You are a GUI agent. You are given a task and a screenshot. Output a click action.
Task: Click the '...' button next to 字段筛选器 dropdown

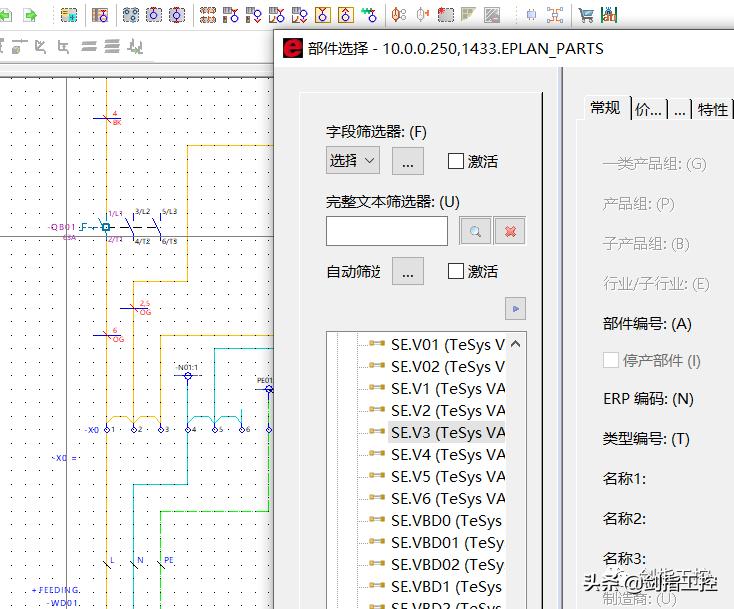[408, 161]
